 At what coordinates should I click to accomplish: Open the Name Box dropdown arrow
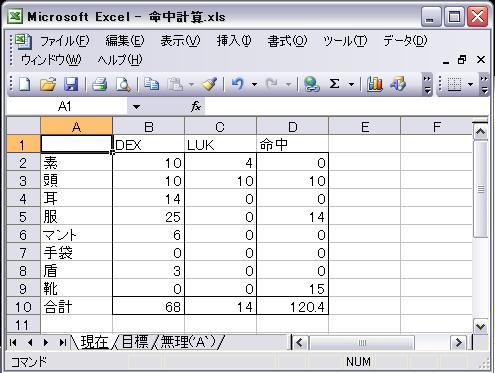136,107
